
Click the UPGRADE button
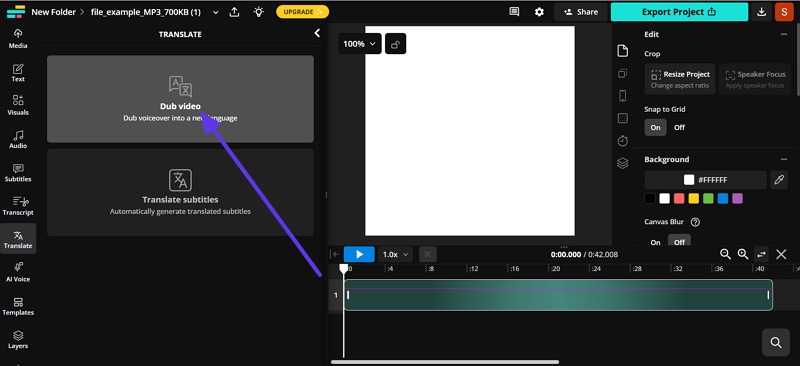303,12
